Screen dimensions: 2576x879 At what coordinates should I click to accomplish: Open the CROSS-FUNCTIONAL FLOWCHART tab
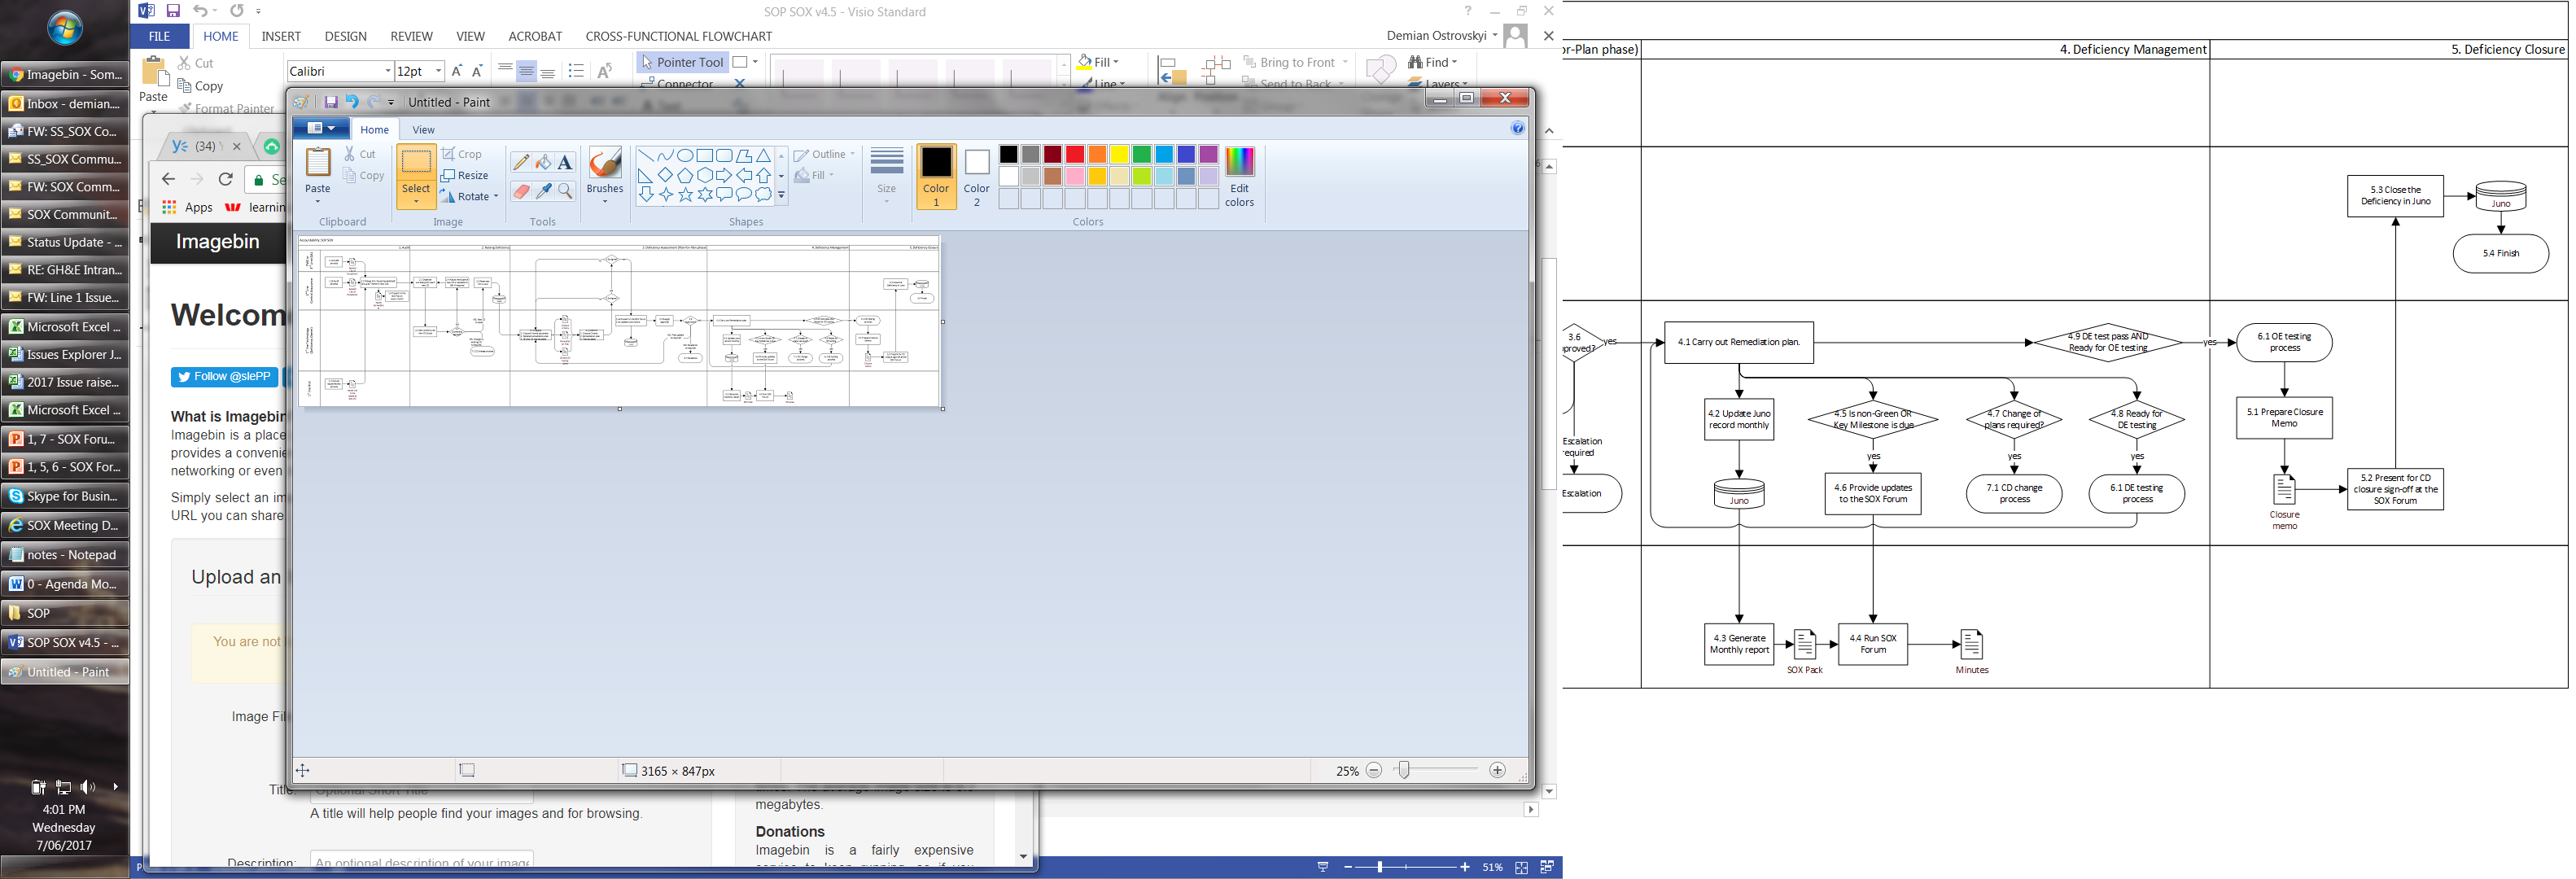click(x=679, y=36)
